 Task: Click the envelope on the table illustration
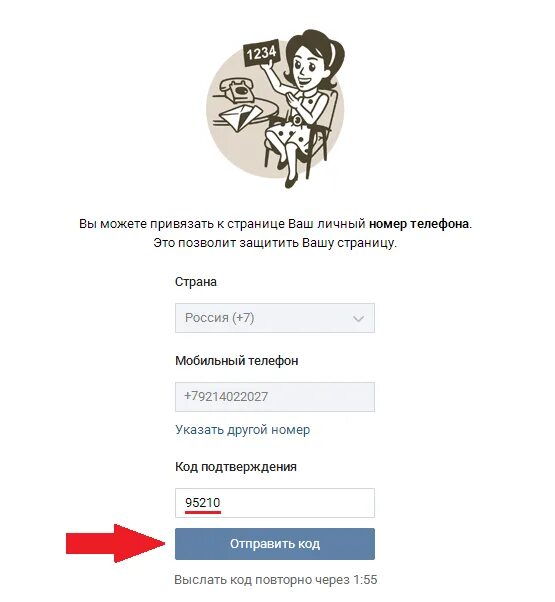[240, 116]
